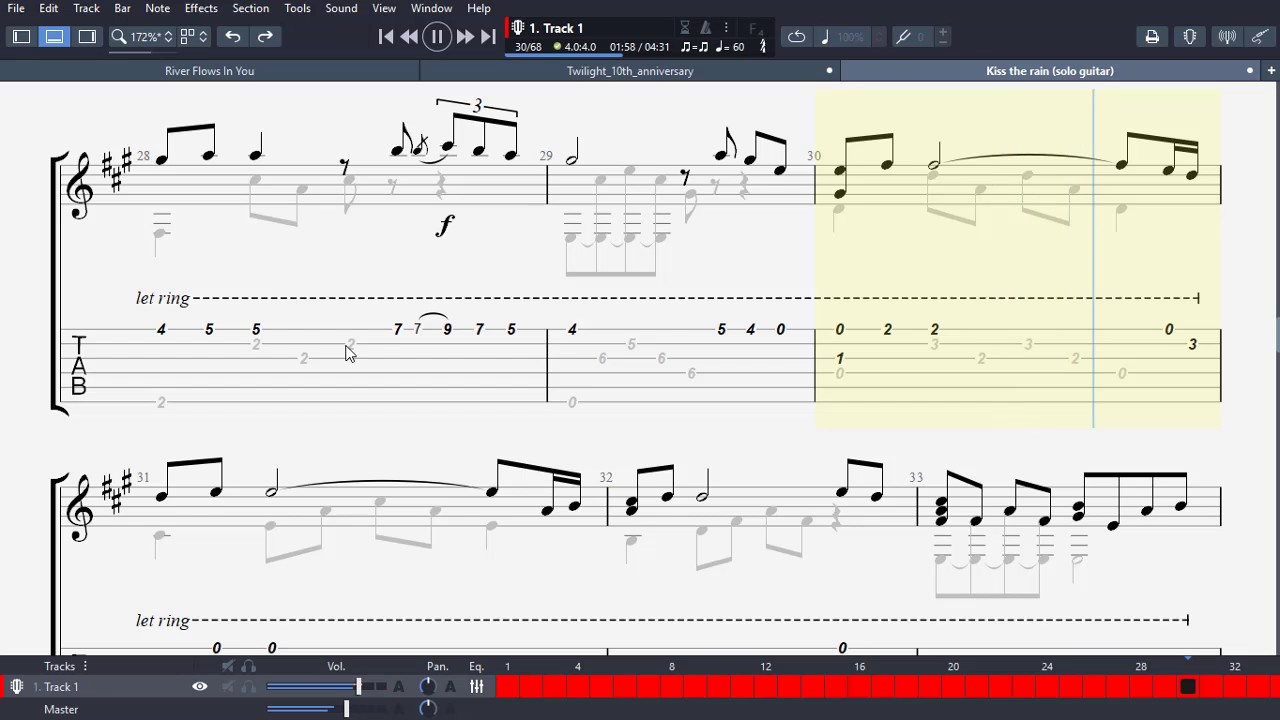Image resolution: width=1280 pixels, height=720 pixels.
Task: Switch to Twilight_10th_anniversary tab
Action: 630,71
